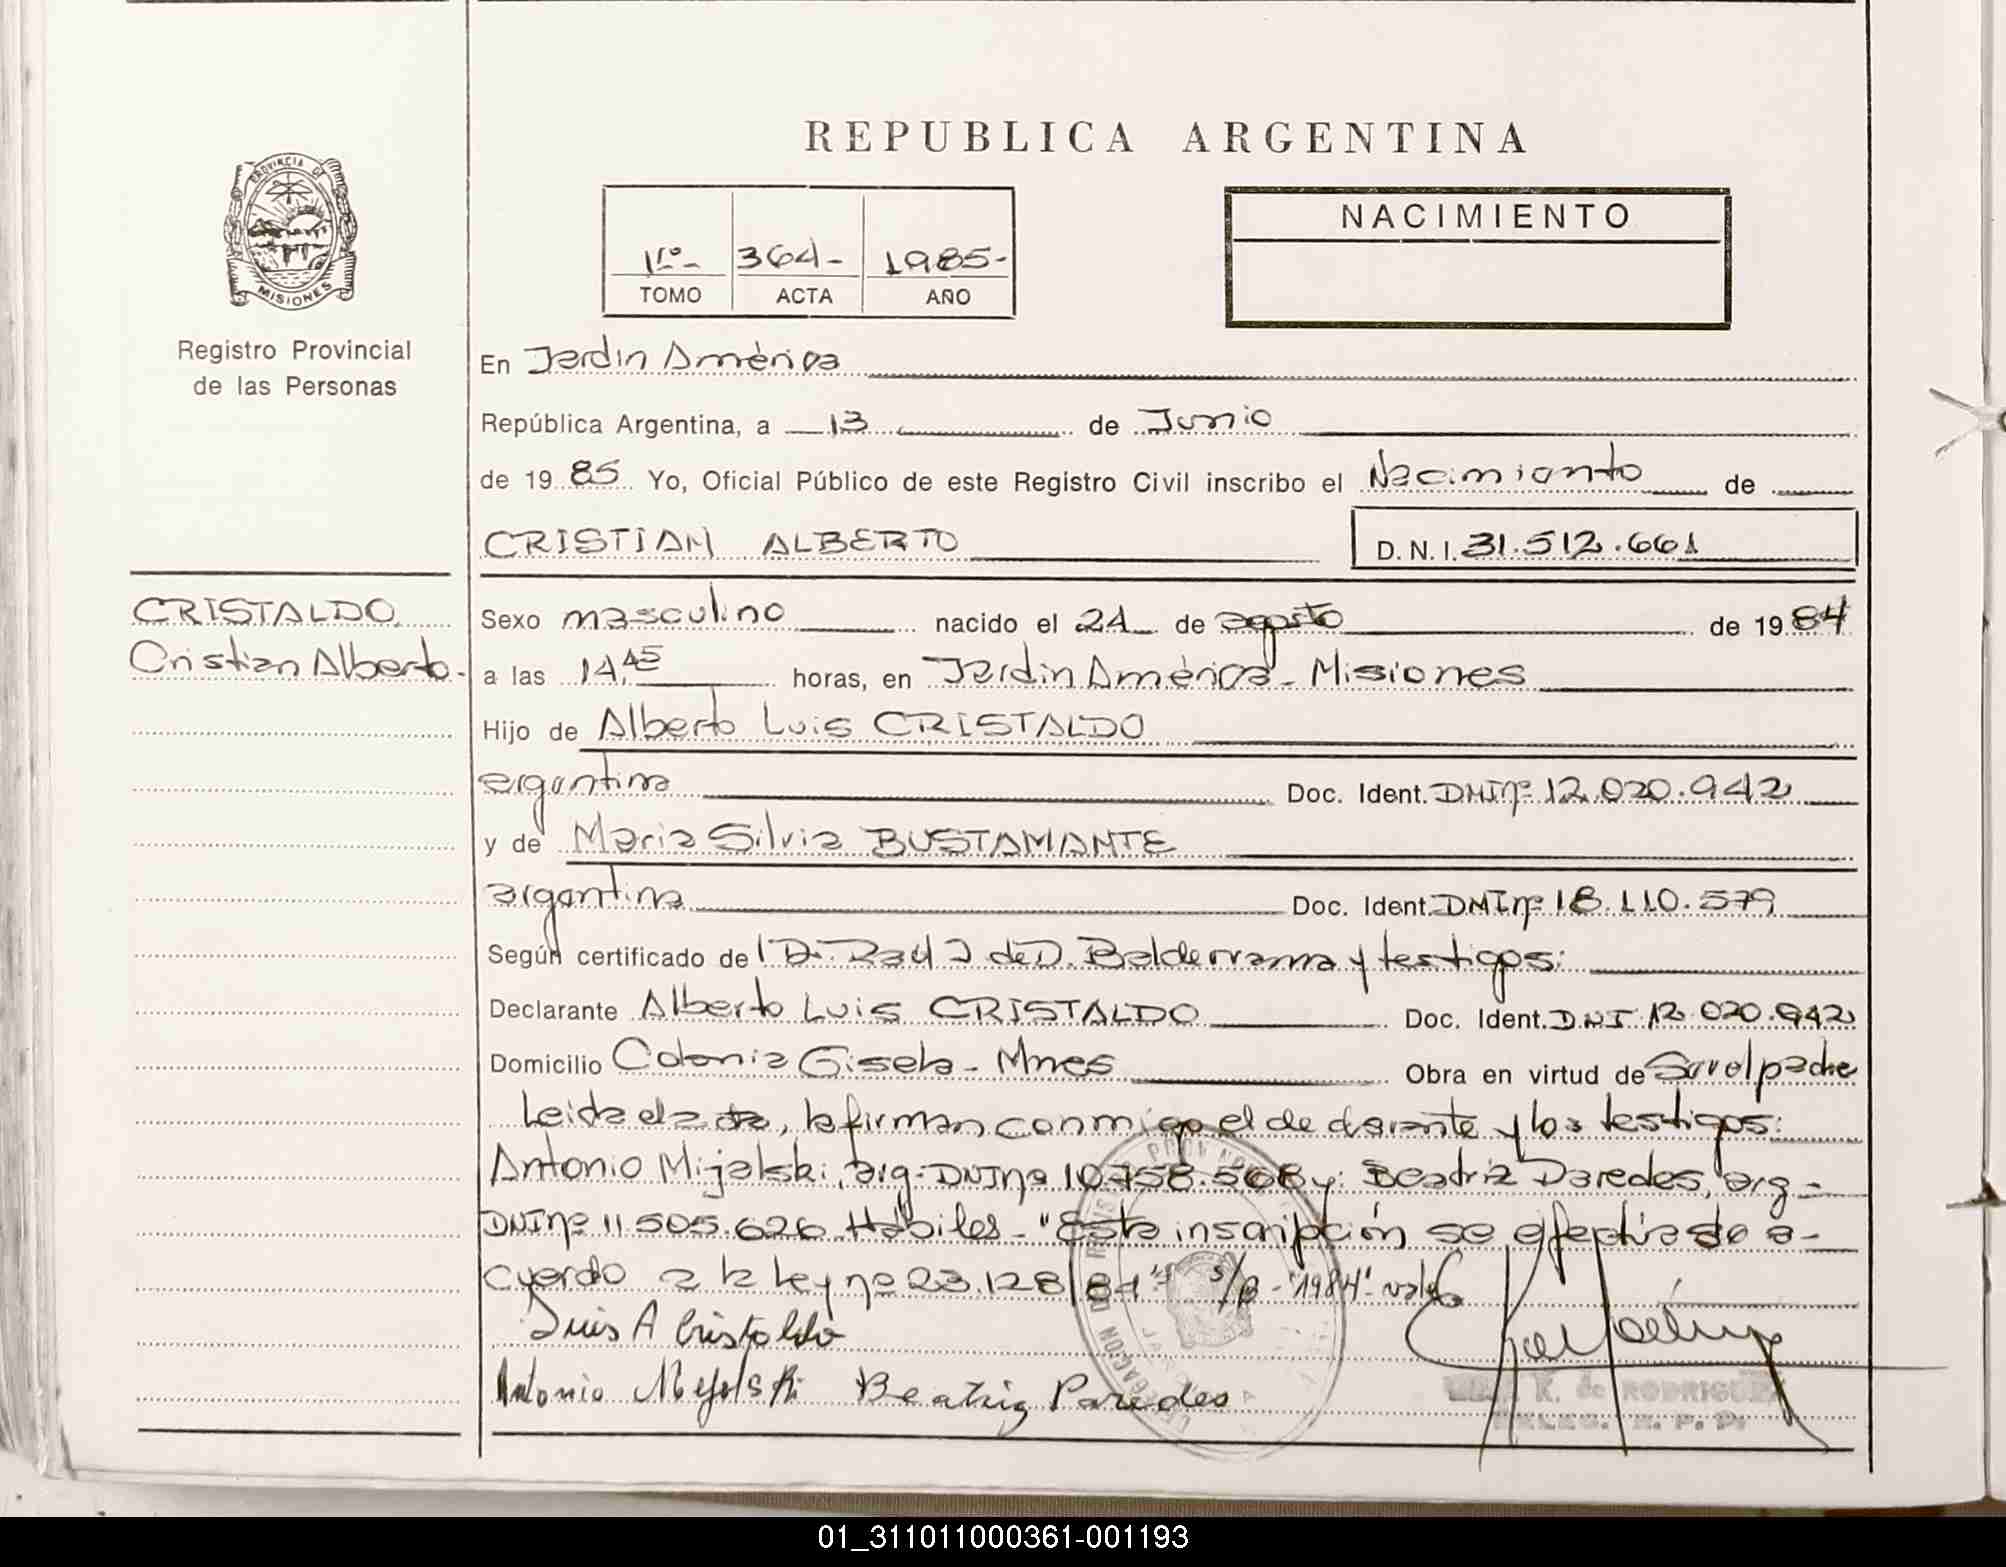Click the REPUBLICA ARGENTINA title
The image size is (2006, 1567).
(1167, 138)
